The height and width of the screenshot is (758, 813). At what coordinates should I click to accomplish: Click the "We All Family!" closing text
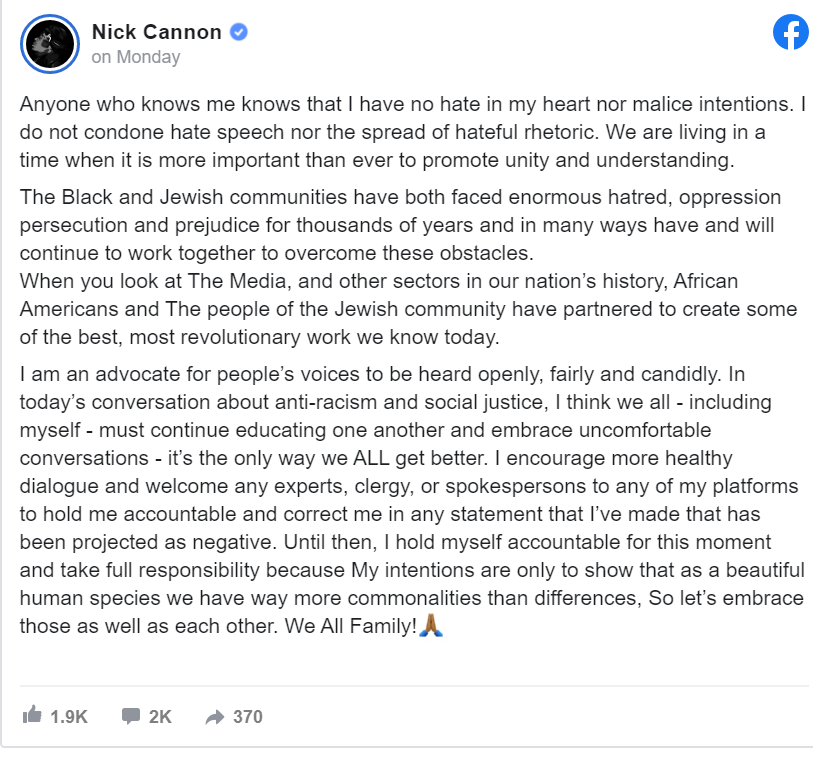click(x=351, y=626)
